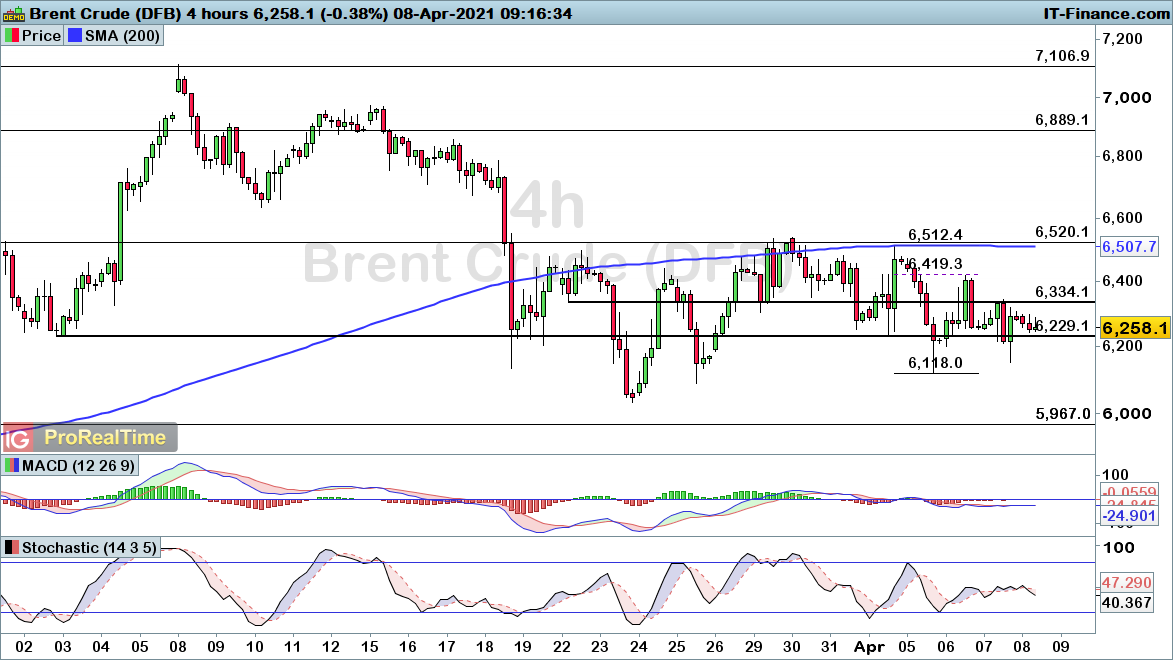Click the 6,419.3 dashed level label
The width and height of the screenshot is (1173, 660).
(x=935, y=264)
